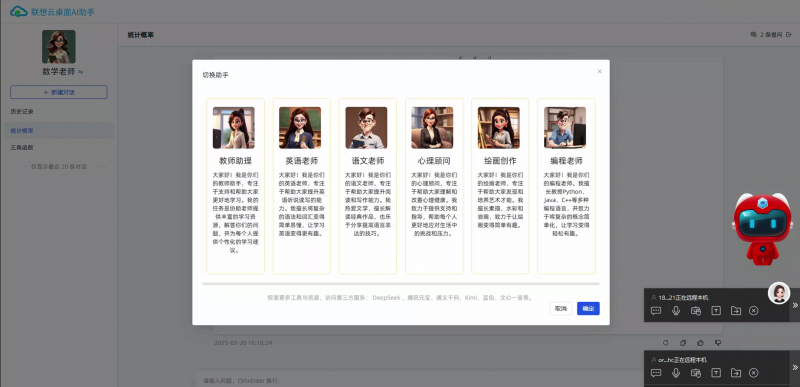Click text T icon in or...hc remote panel
The width and height of the screenshot is (800, 387).
tap(716, 373)
